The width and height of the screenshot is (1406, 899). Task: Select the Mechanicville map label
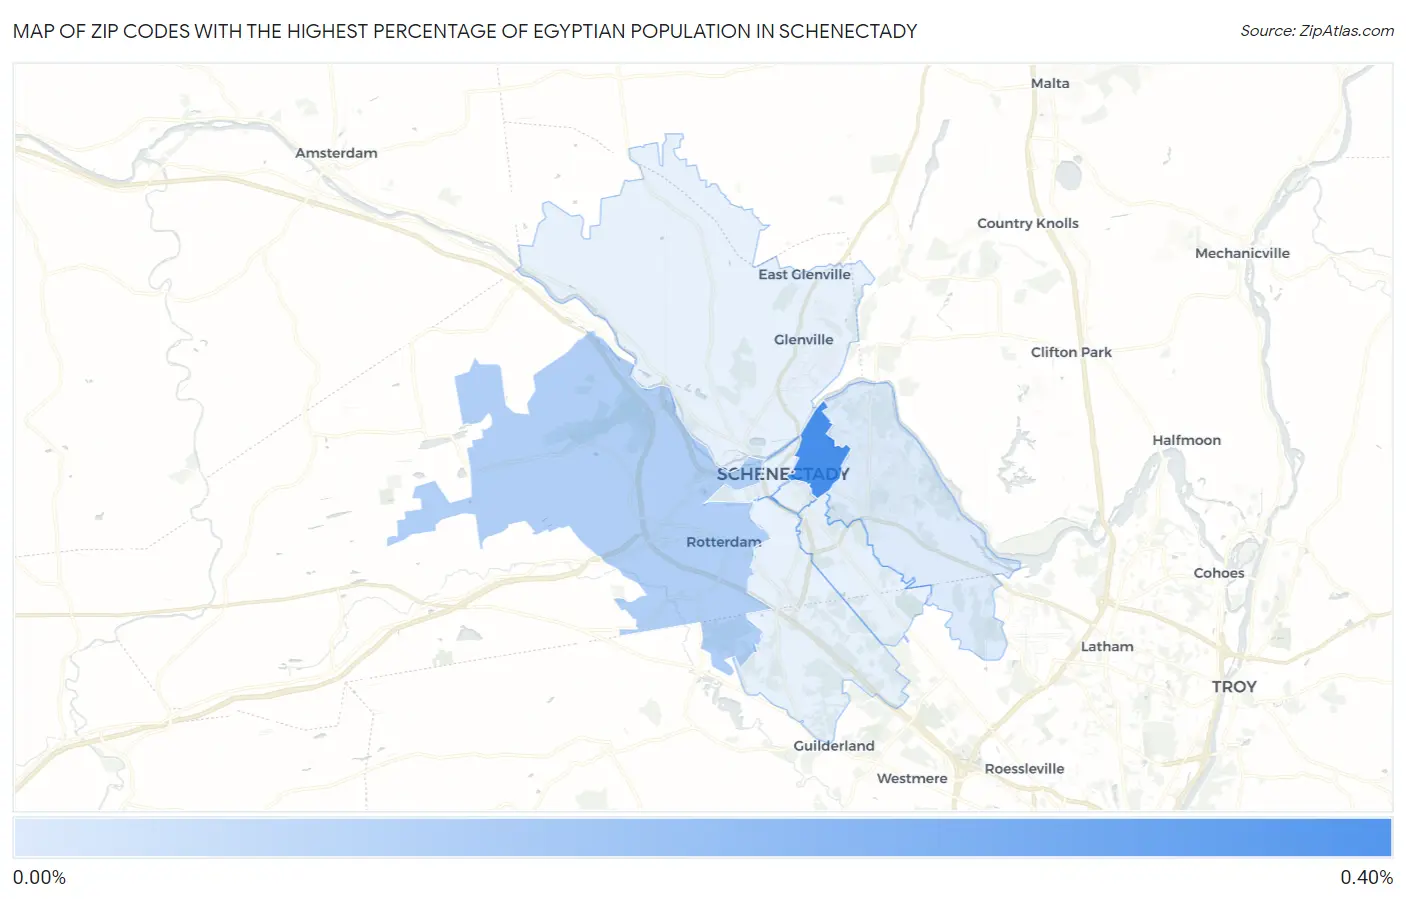tap(1242, 253)
